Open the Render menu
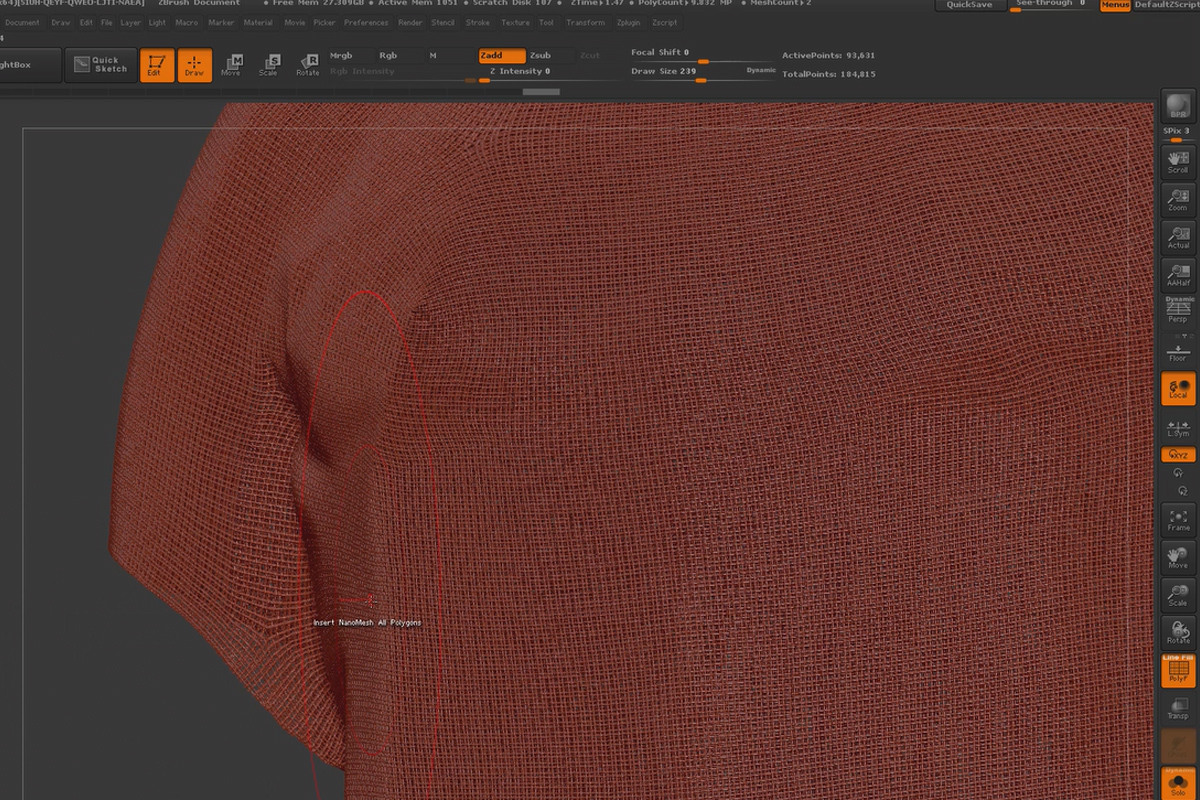Screen dimensions: 1200x800 (x=410, y=22)
